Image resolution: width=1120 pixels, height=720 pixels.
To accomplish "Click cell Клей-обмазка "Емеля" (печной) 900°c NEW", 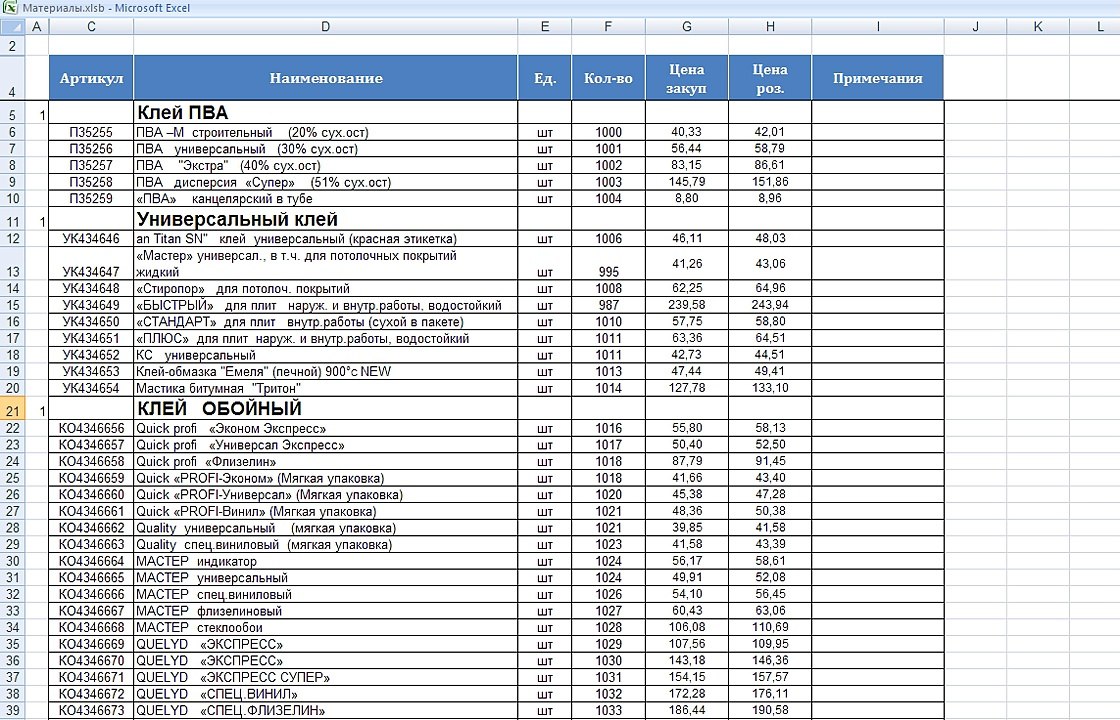I will pos(326,371).
